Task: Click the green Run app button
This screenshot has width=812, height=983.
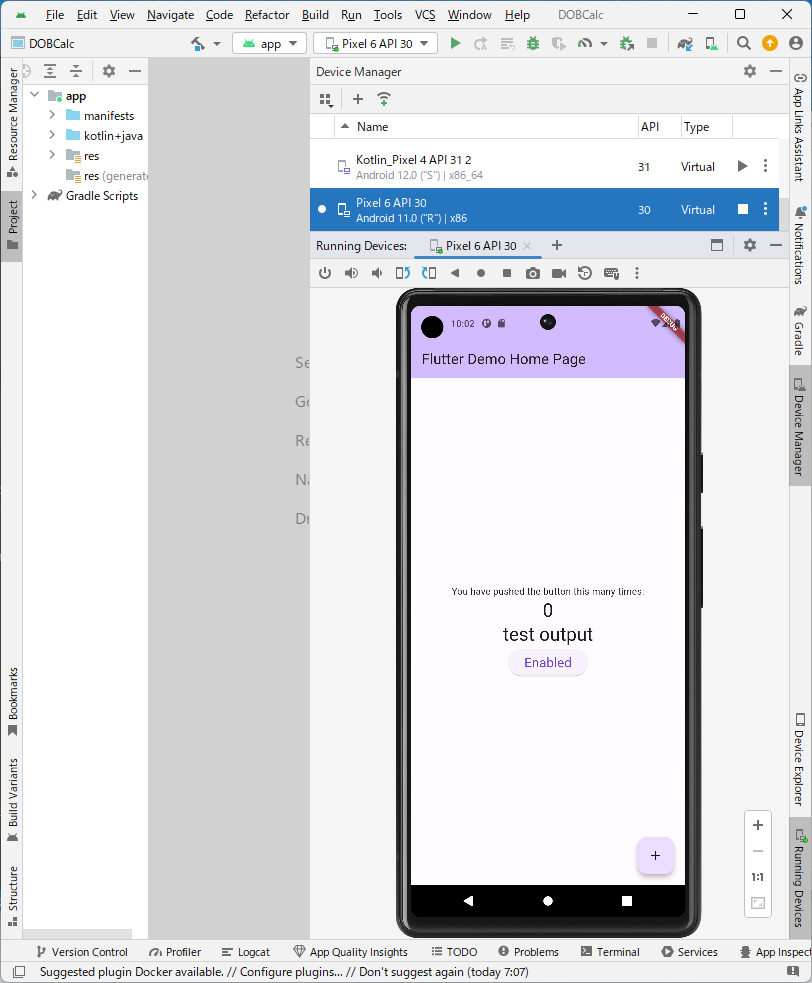Action: [456, 43]
